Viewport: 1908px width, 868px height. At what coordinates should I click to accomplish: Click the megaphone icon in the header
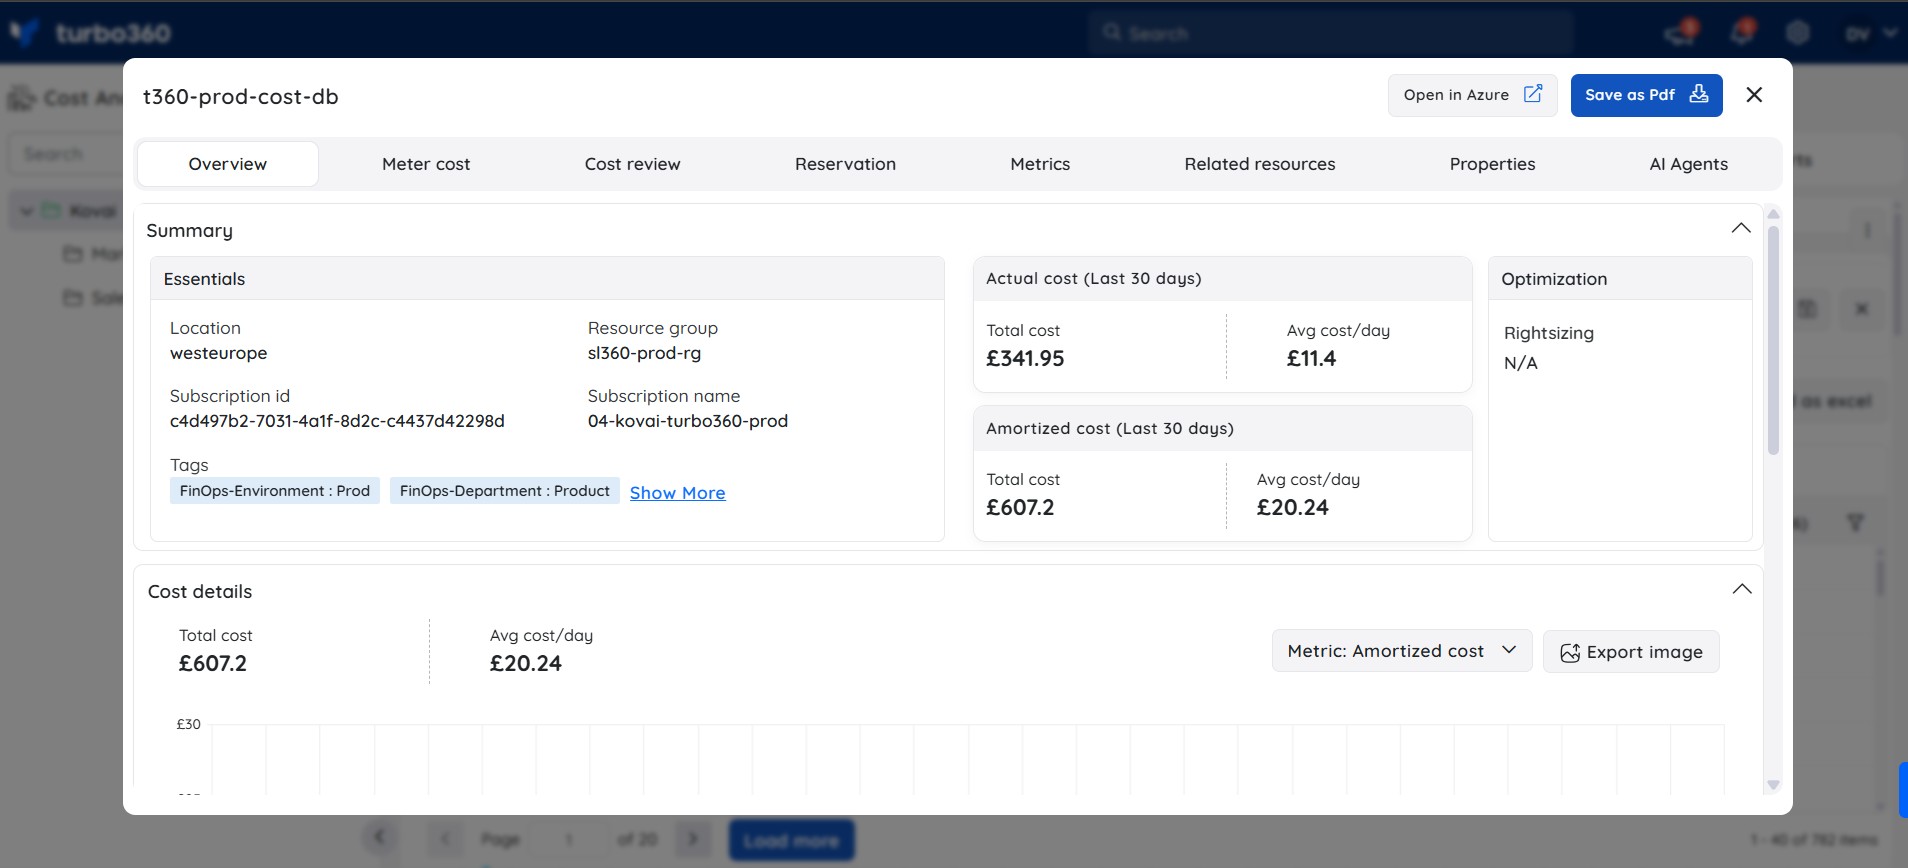[x=1681, y=33]
